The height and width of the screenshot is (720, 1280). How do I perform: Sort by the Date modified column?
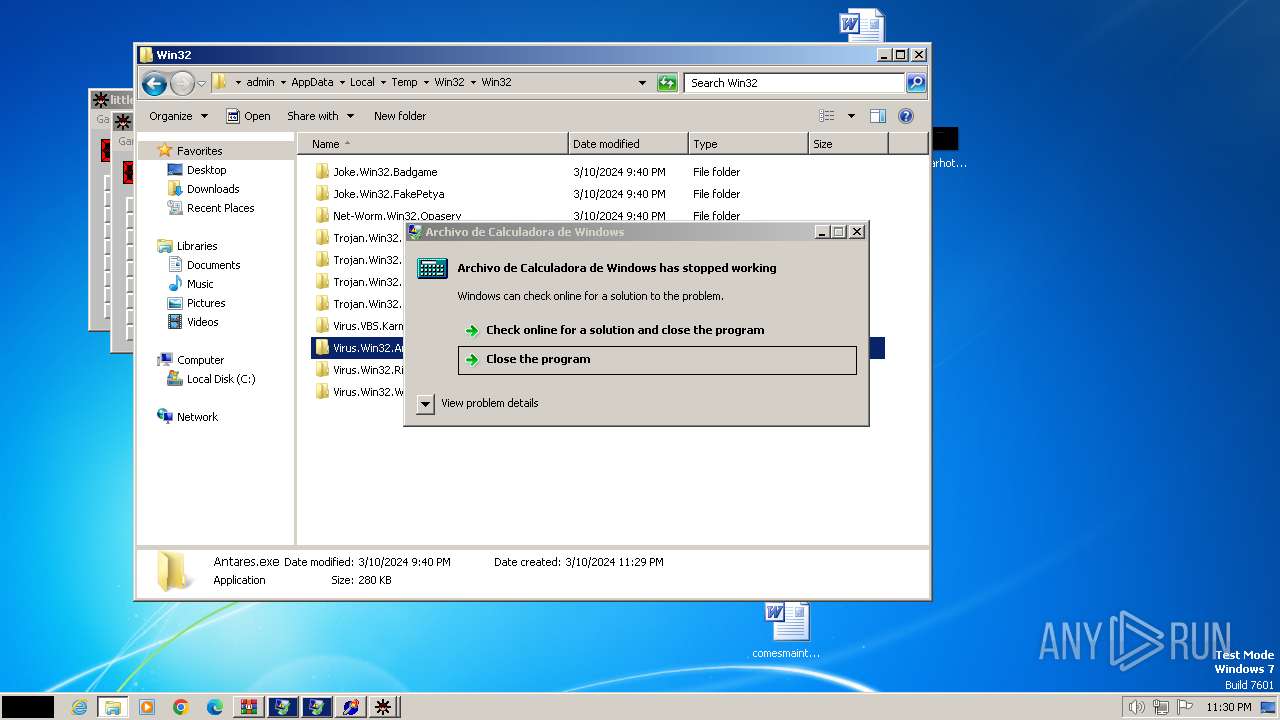coord(628,144)
